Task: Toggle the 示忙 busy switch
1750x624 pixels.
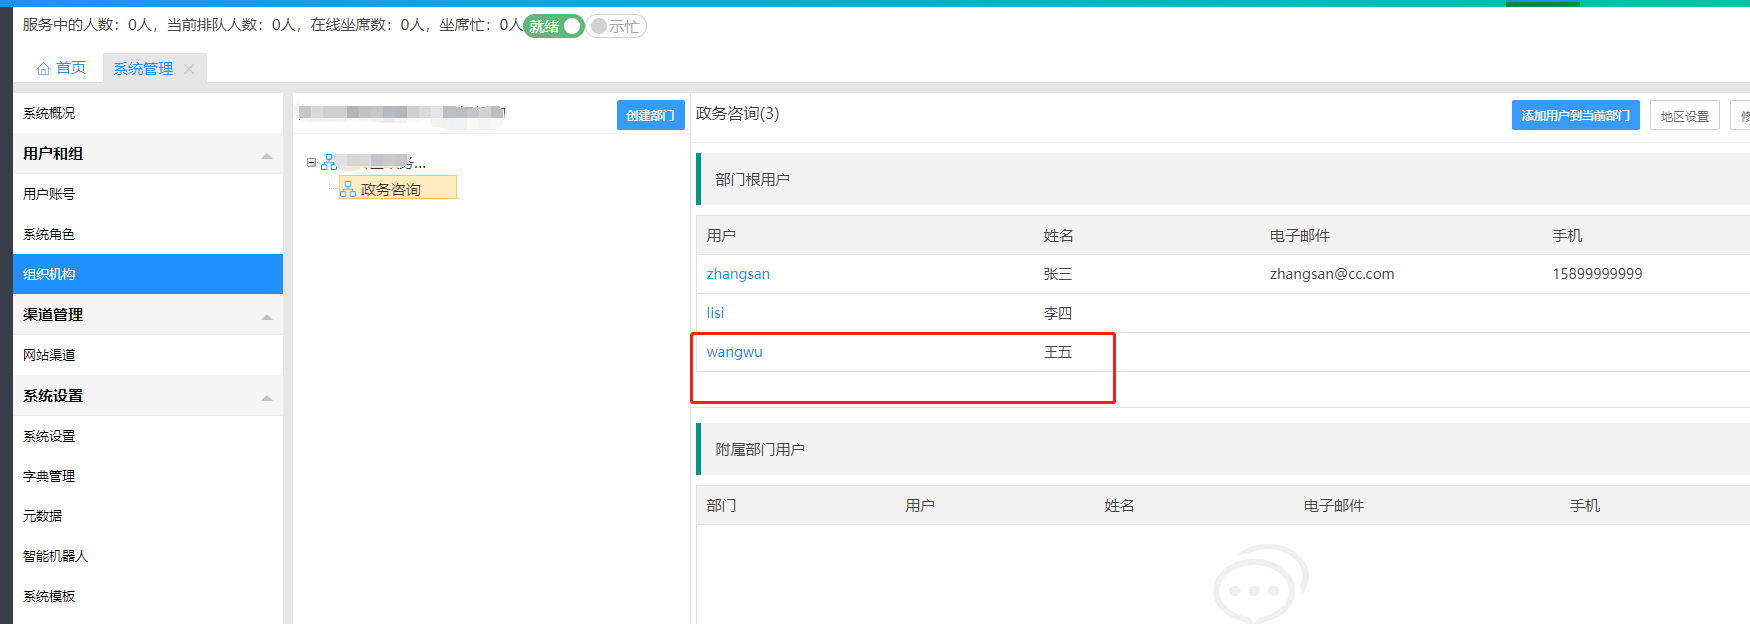Action: [x=616, y=27]
